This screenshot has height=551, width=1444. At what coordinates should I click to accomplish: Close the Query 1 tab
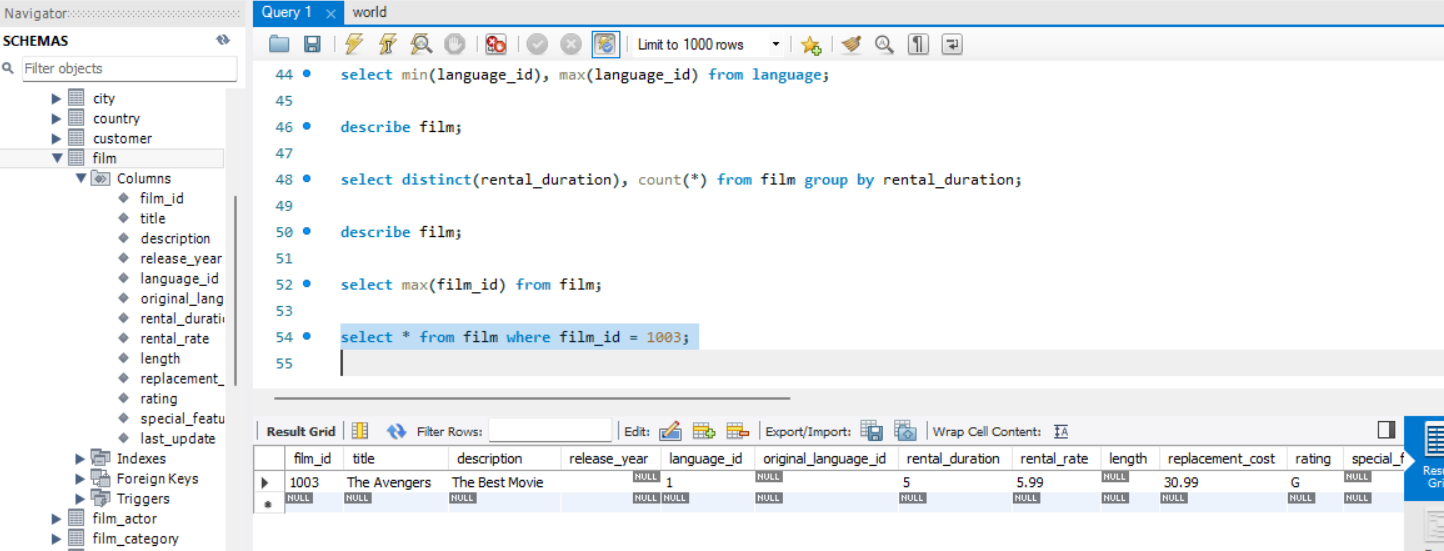pyautogui.click(x=331, y=13)
